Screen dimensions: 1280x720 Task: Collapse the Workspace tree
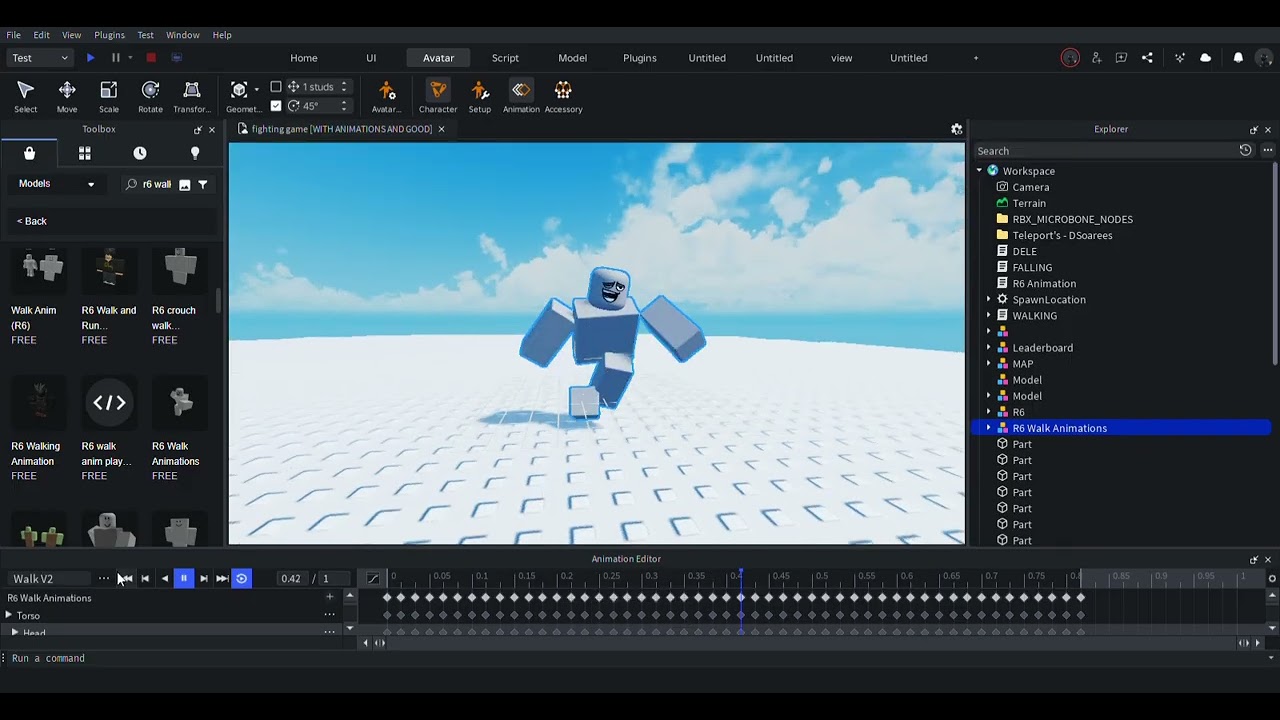tap(980, 171)
